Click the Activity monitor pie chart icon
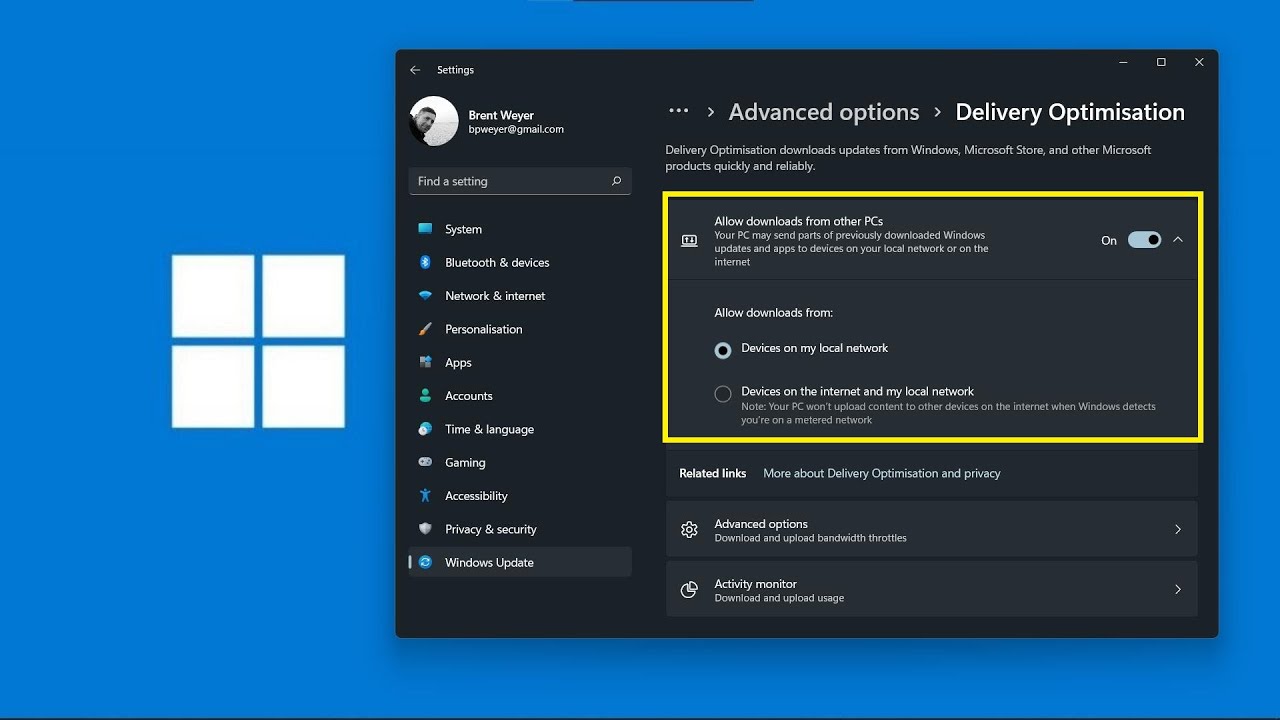Image resolution: width=1280 pixels, height=720 pixels. click(x=689, y=590)
